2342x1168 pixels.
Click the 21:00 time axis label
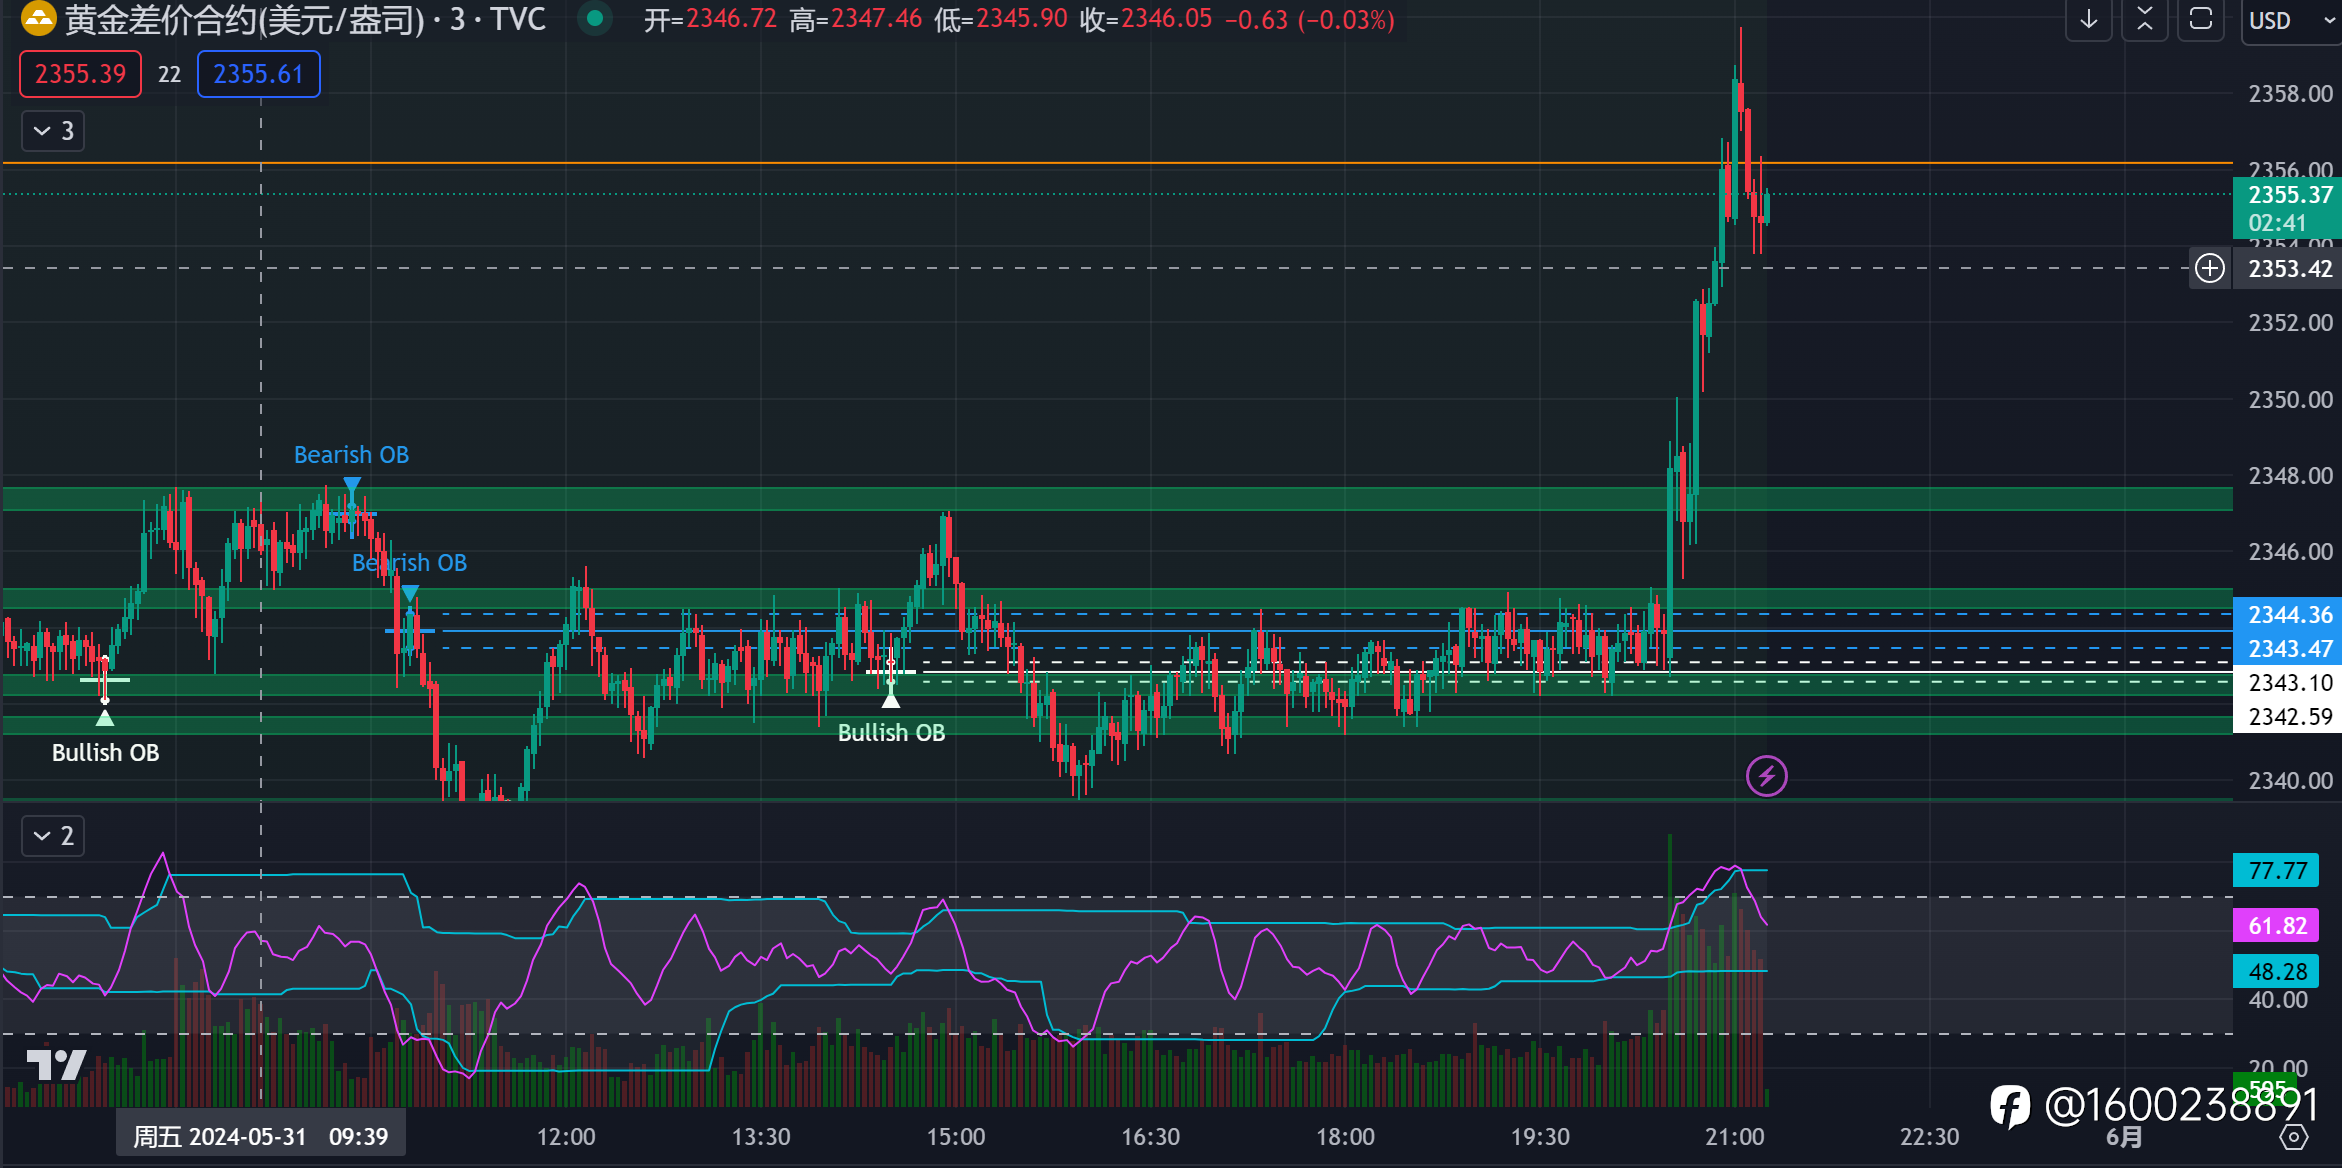pyautogui.click(x=1735, y=1137)
